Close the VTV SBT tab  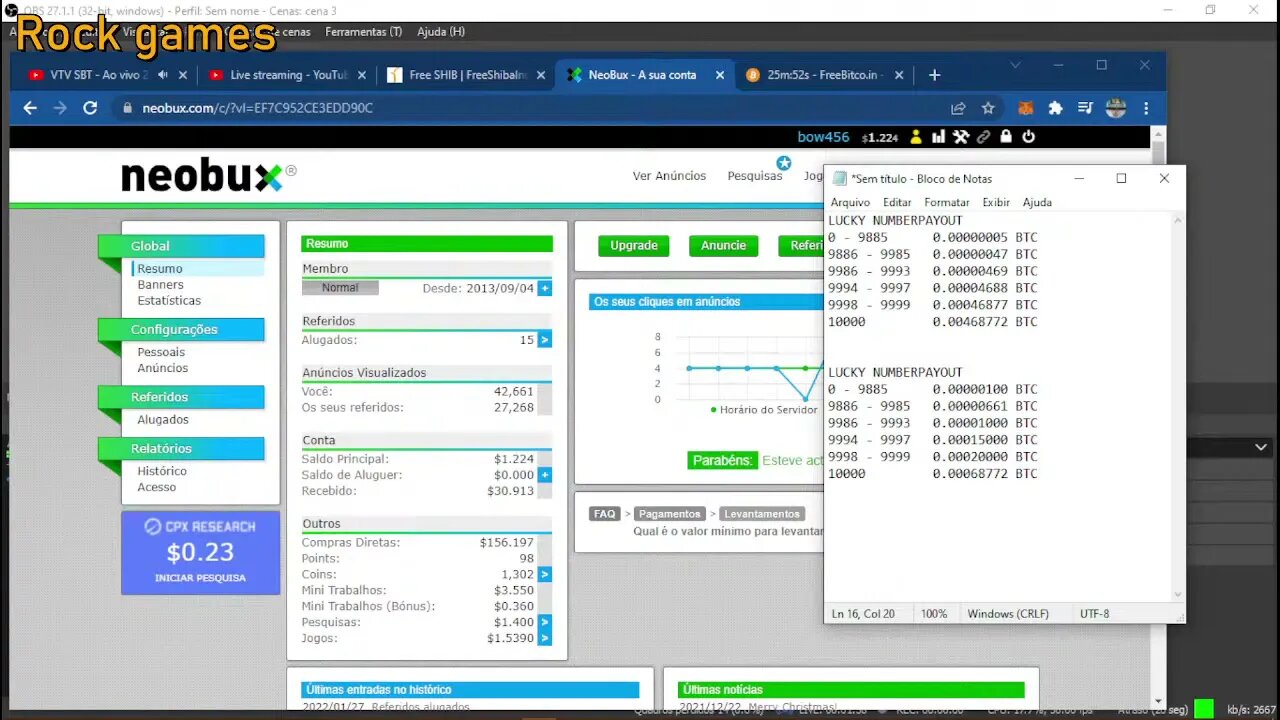pyautogui.click(x=182, y=75)
